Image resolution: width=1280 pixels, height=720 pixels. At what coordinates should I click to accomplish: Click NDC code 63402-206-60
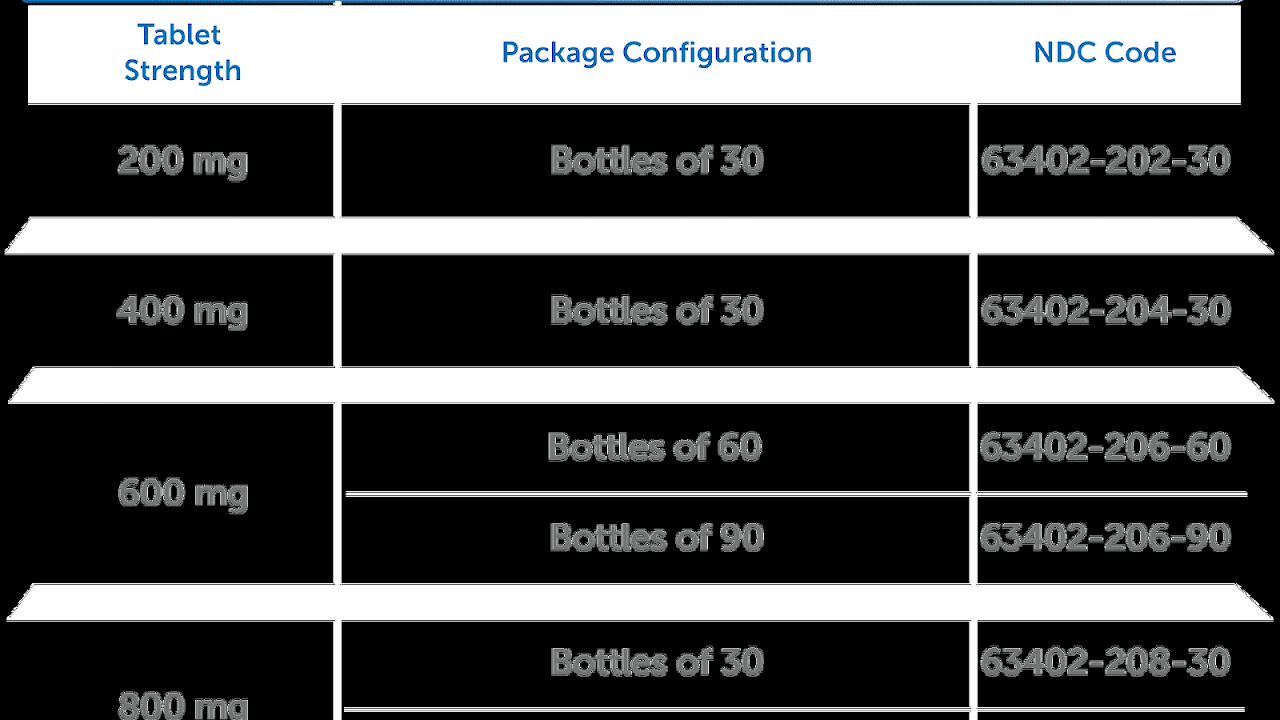(x=1105, y=447)
